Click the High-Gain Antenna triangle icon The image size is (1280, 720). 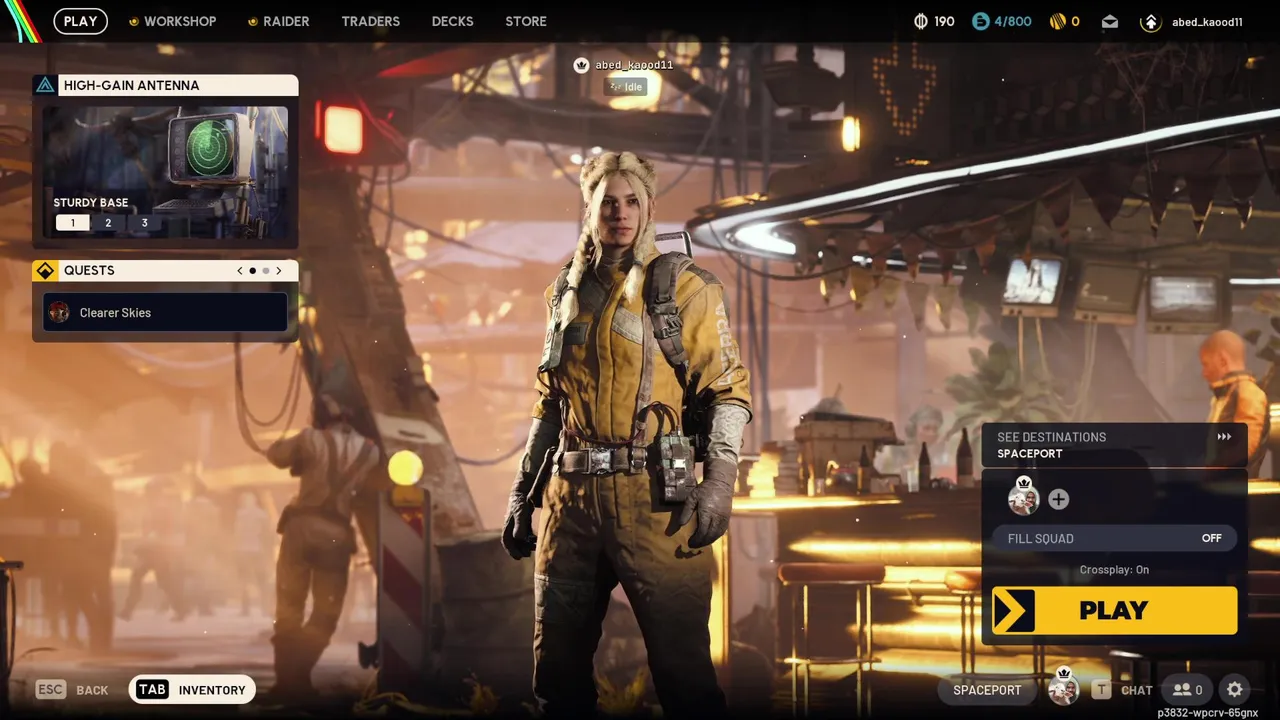tap(45, 85)
